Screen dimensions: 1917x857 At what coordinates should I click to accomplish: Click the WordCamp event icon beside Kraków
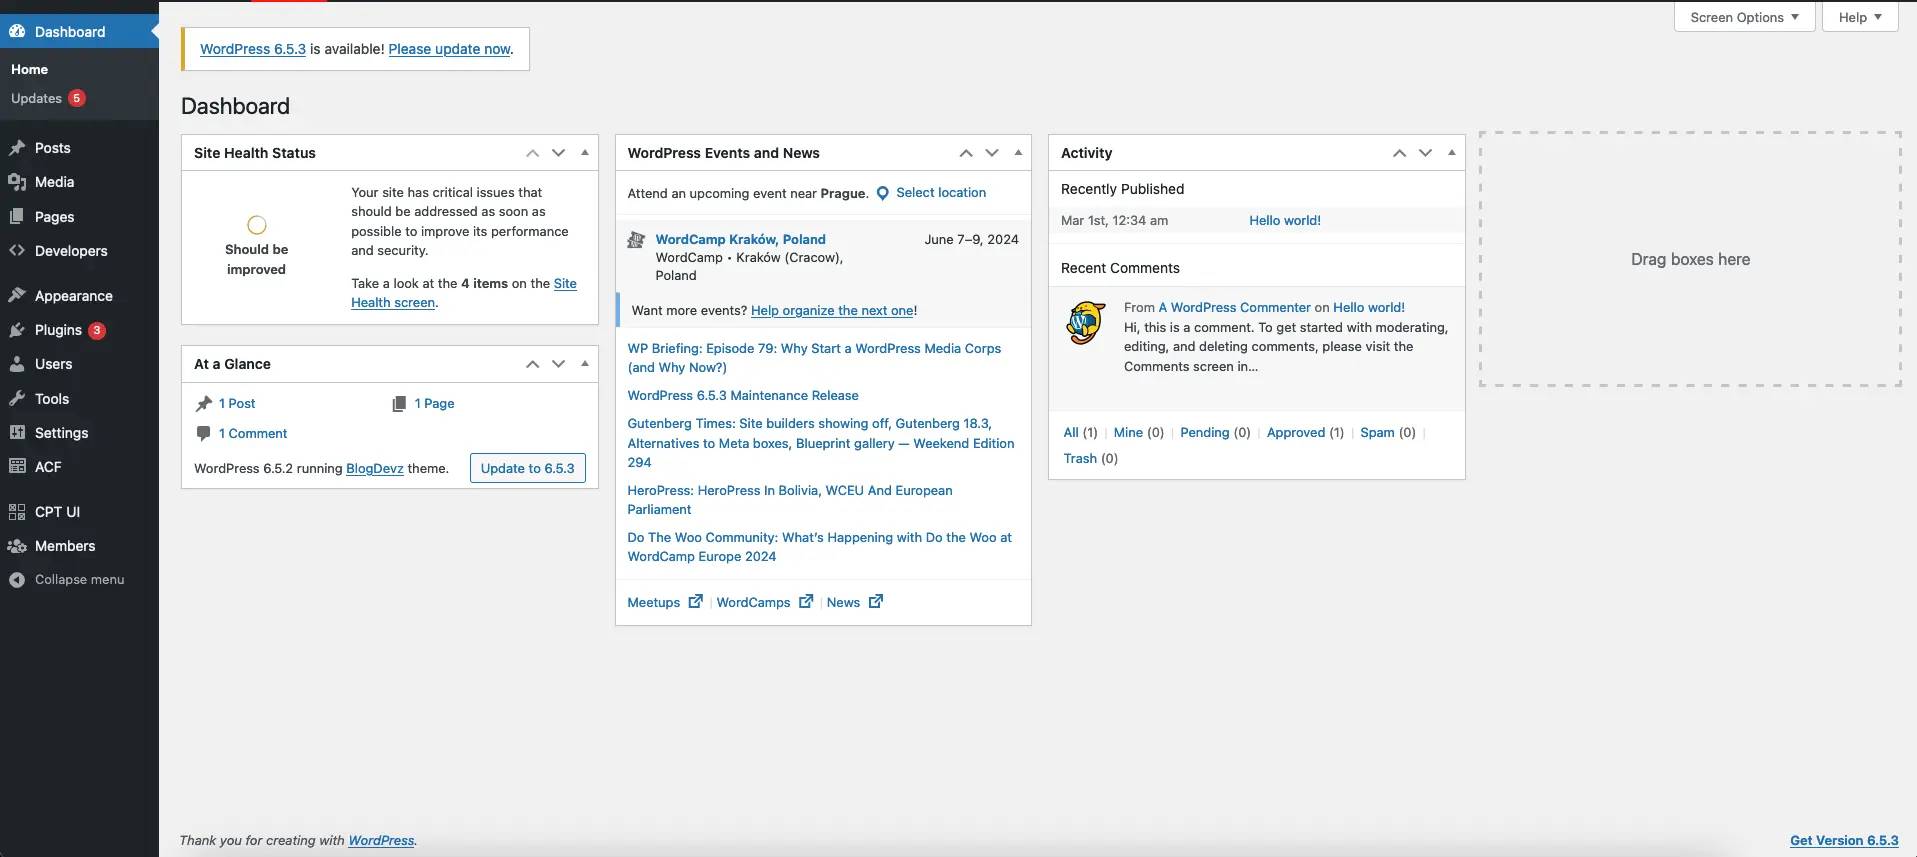636,240
